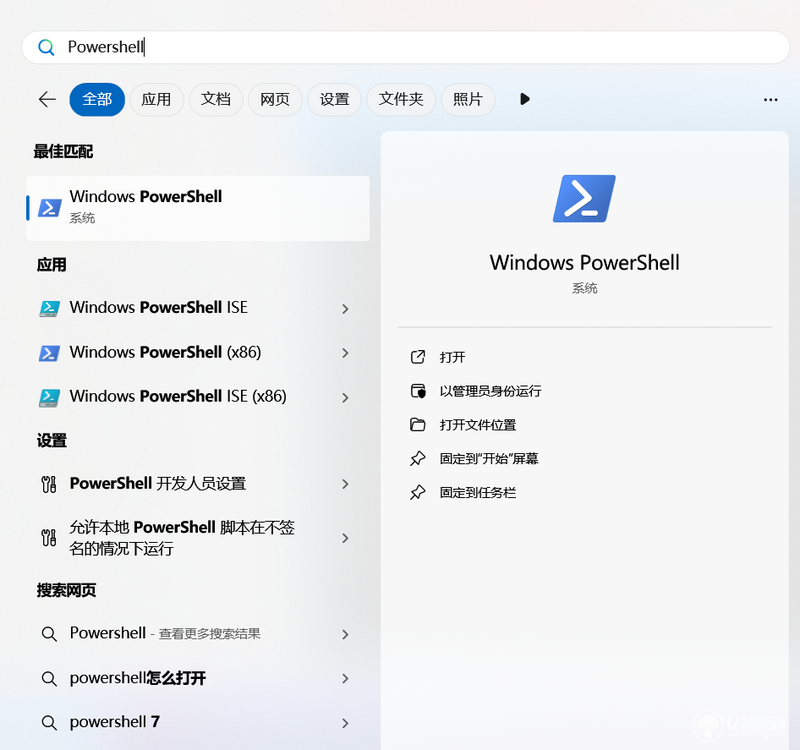800x750 pixels.
Task: Switch to the 照片 filter tab
Action: [468, 99]
